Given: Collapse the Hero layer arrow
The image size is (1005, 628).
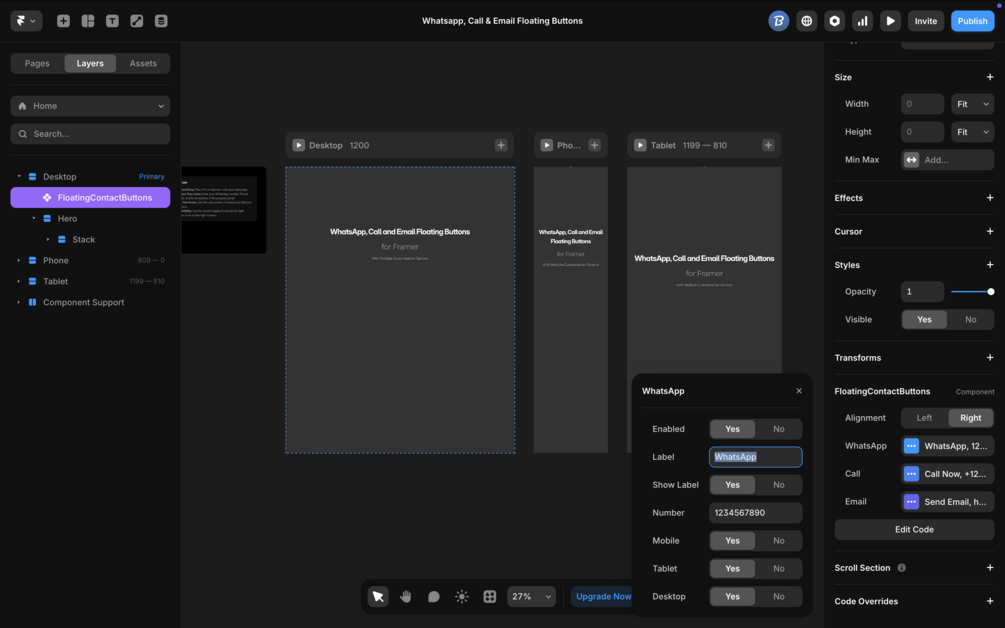Looking at the screenshot, I should pos(33,219).
